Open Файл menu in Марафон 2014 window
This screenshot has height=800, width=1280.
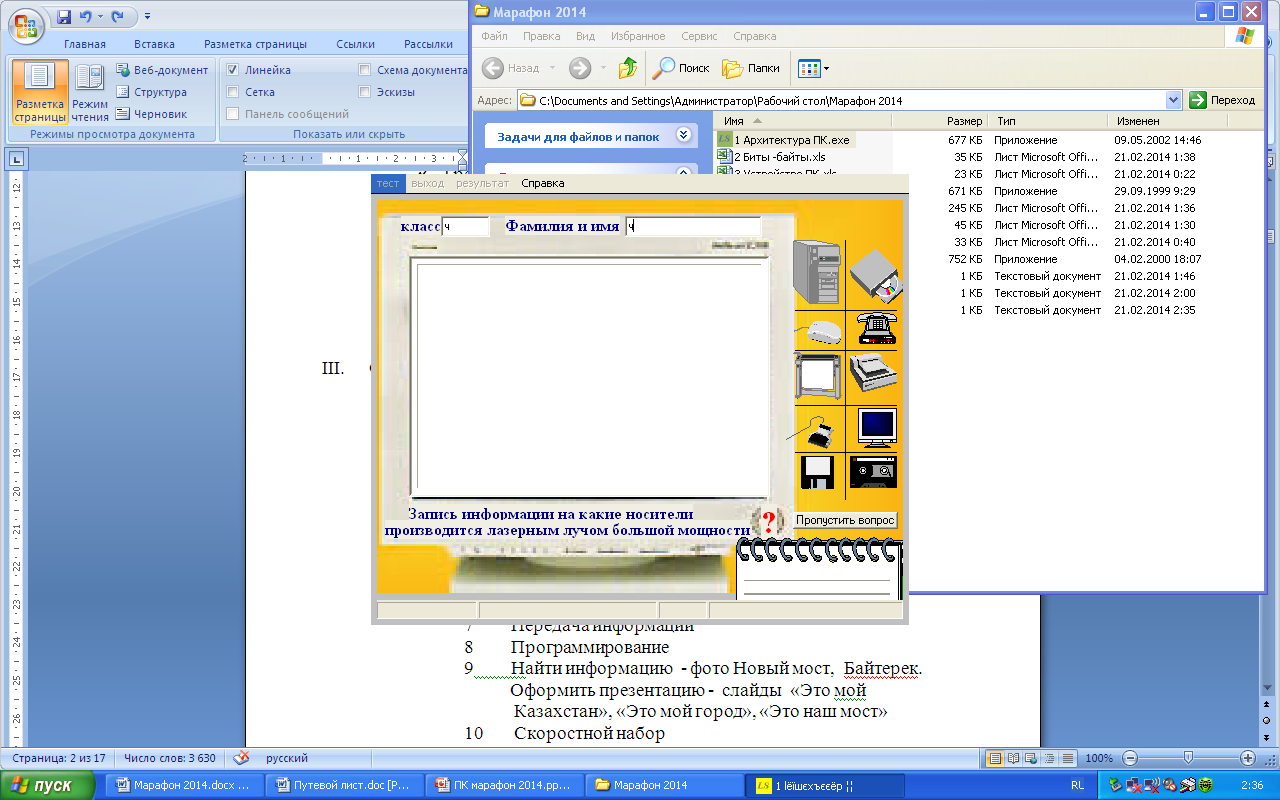point(494,36)
